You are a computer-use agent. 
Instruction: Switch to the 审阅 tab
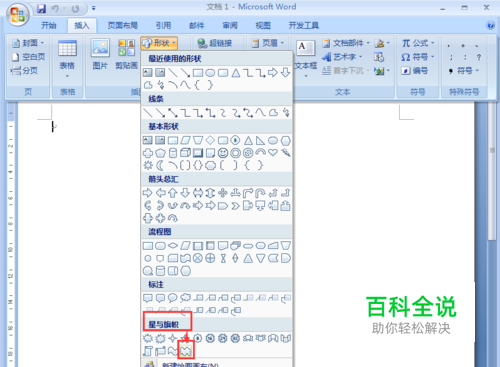[230, 25]
